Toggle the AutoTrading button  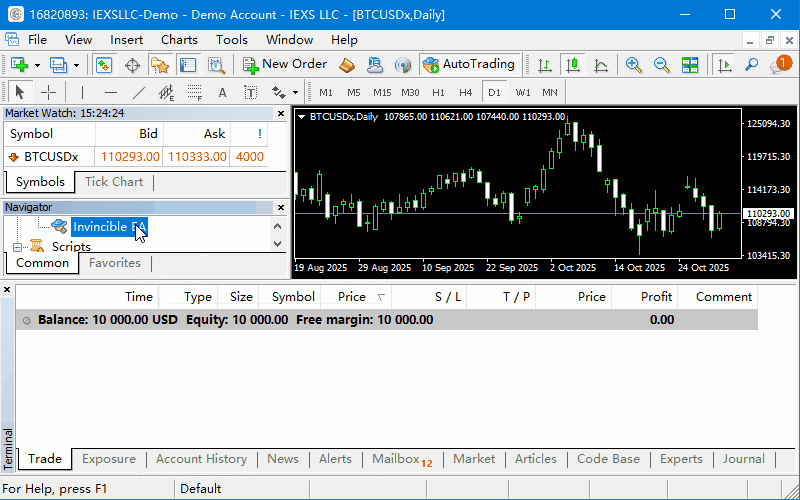[x=469, y=65]
